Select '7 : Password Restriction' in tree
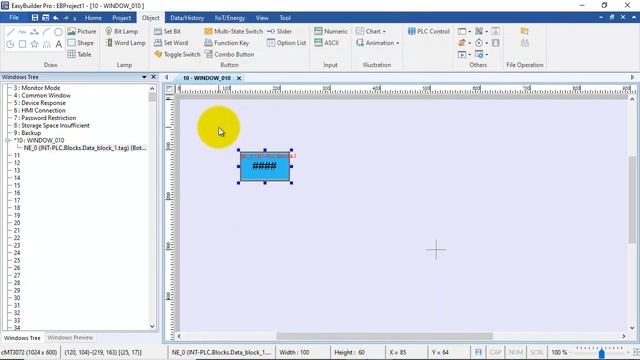640x360 pixels. (45, 118)
